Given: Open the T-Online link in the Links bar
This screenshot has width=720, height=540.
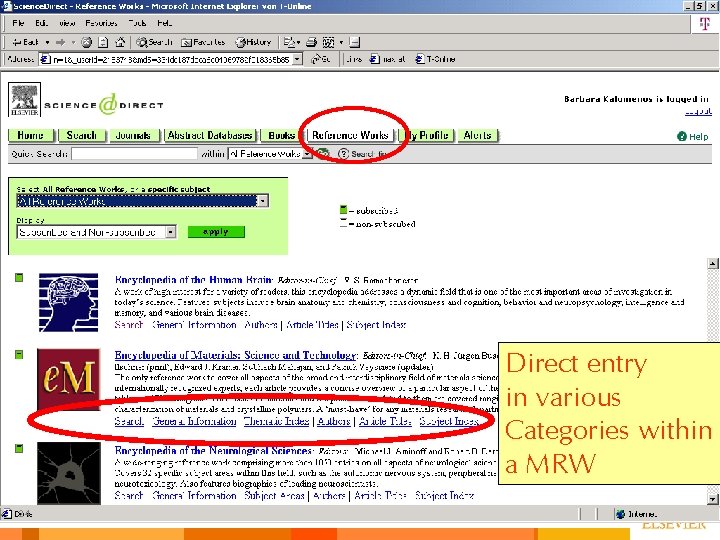Looking at the screenshot, I should point(435,59).
